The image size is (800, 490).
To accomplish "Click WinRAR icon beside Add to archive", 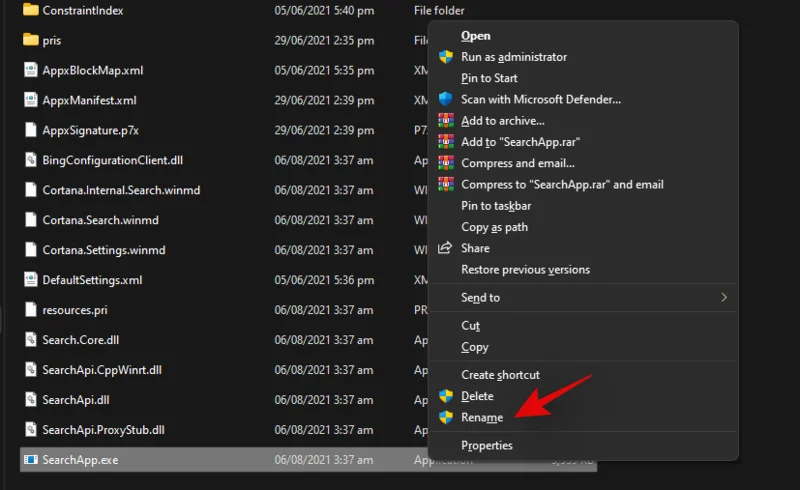I will (x=445, y=120).
